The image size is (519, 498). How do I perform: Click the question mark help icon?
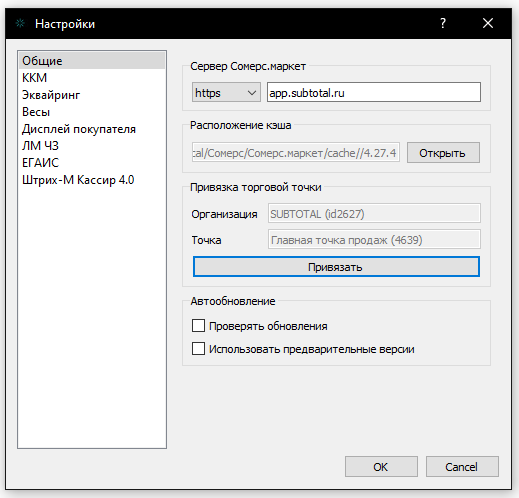point(443,23)
